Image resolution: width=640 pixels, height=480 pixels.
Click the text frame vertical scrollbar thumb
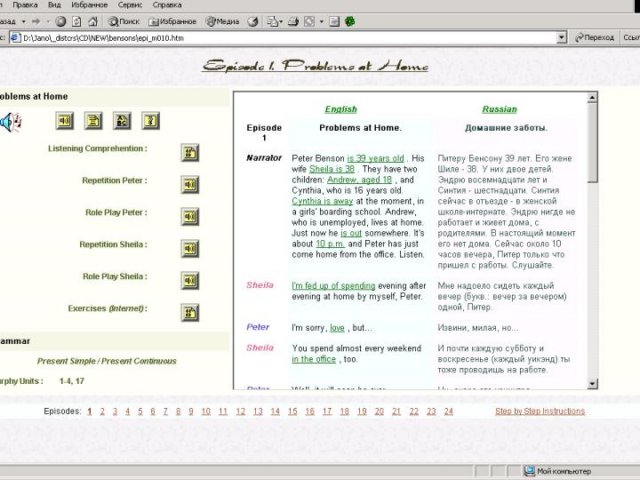coord(592,142)
